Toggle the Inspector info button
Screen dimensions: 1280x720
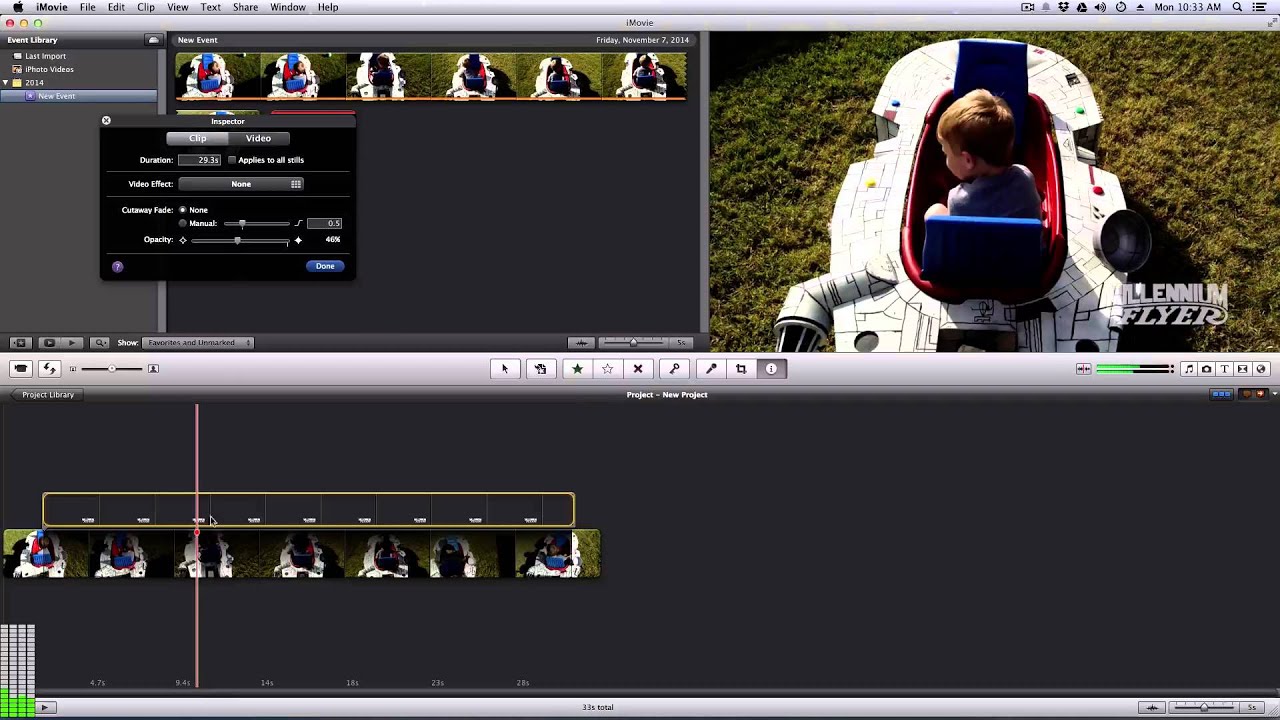click(771, 369)
